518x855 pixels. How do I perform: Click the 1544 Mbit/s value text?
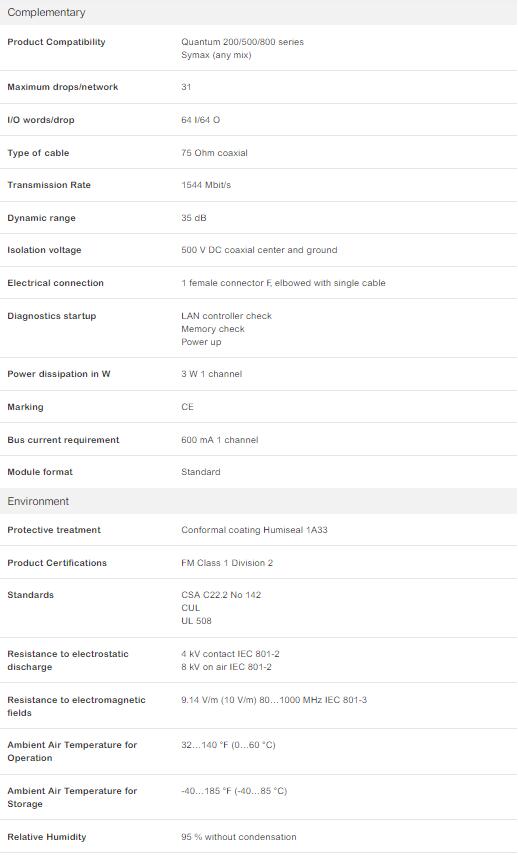tap(206, 185)
